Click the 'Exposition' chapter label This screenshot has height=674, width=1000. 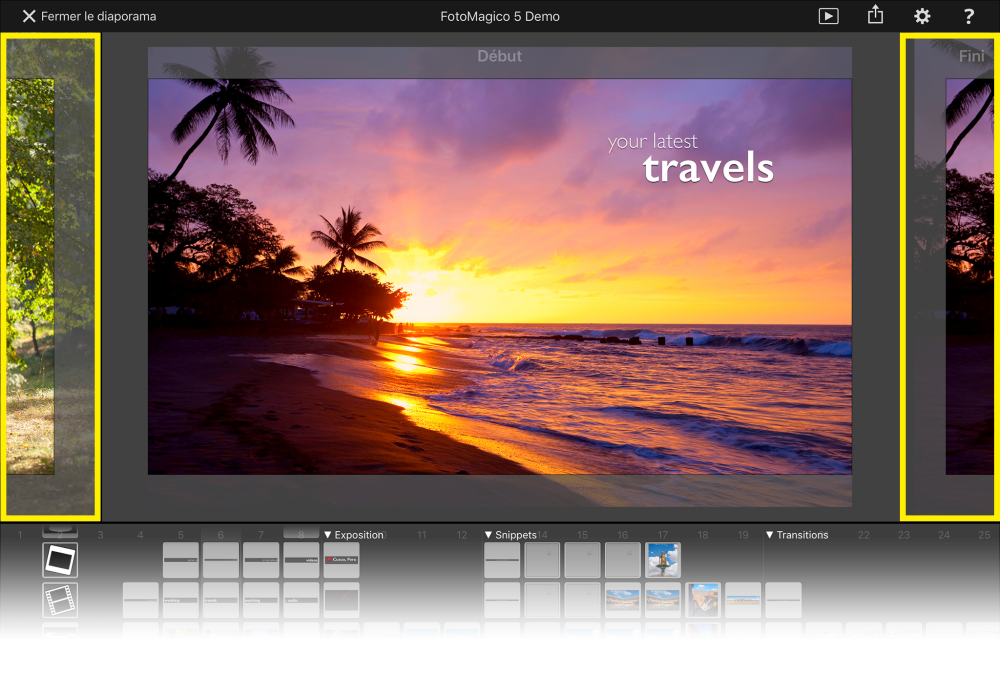[359, 535]
